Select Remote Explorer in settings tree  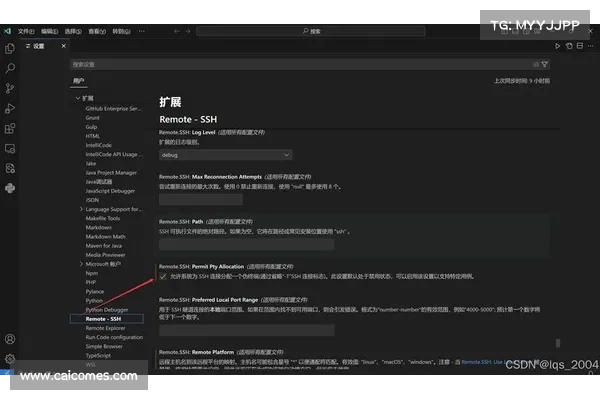[x=105, y=328]
